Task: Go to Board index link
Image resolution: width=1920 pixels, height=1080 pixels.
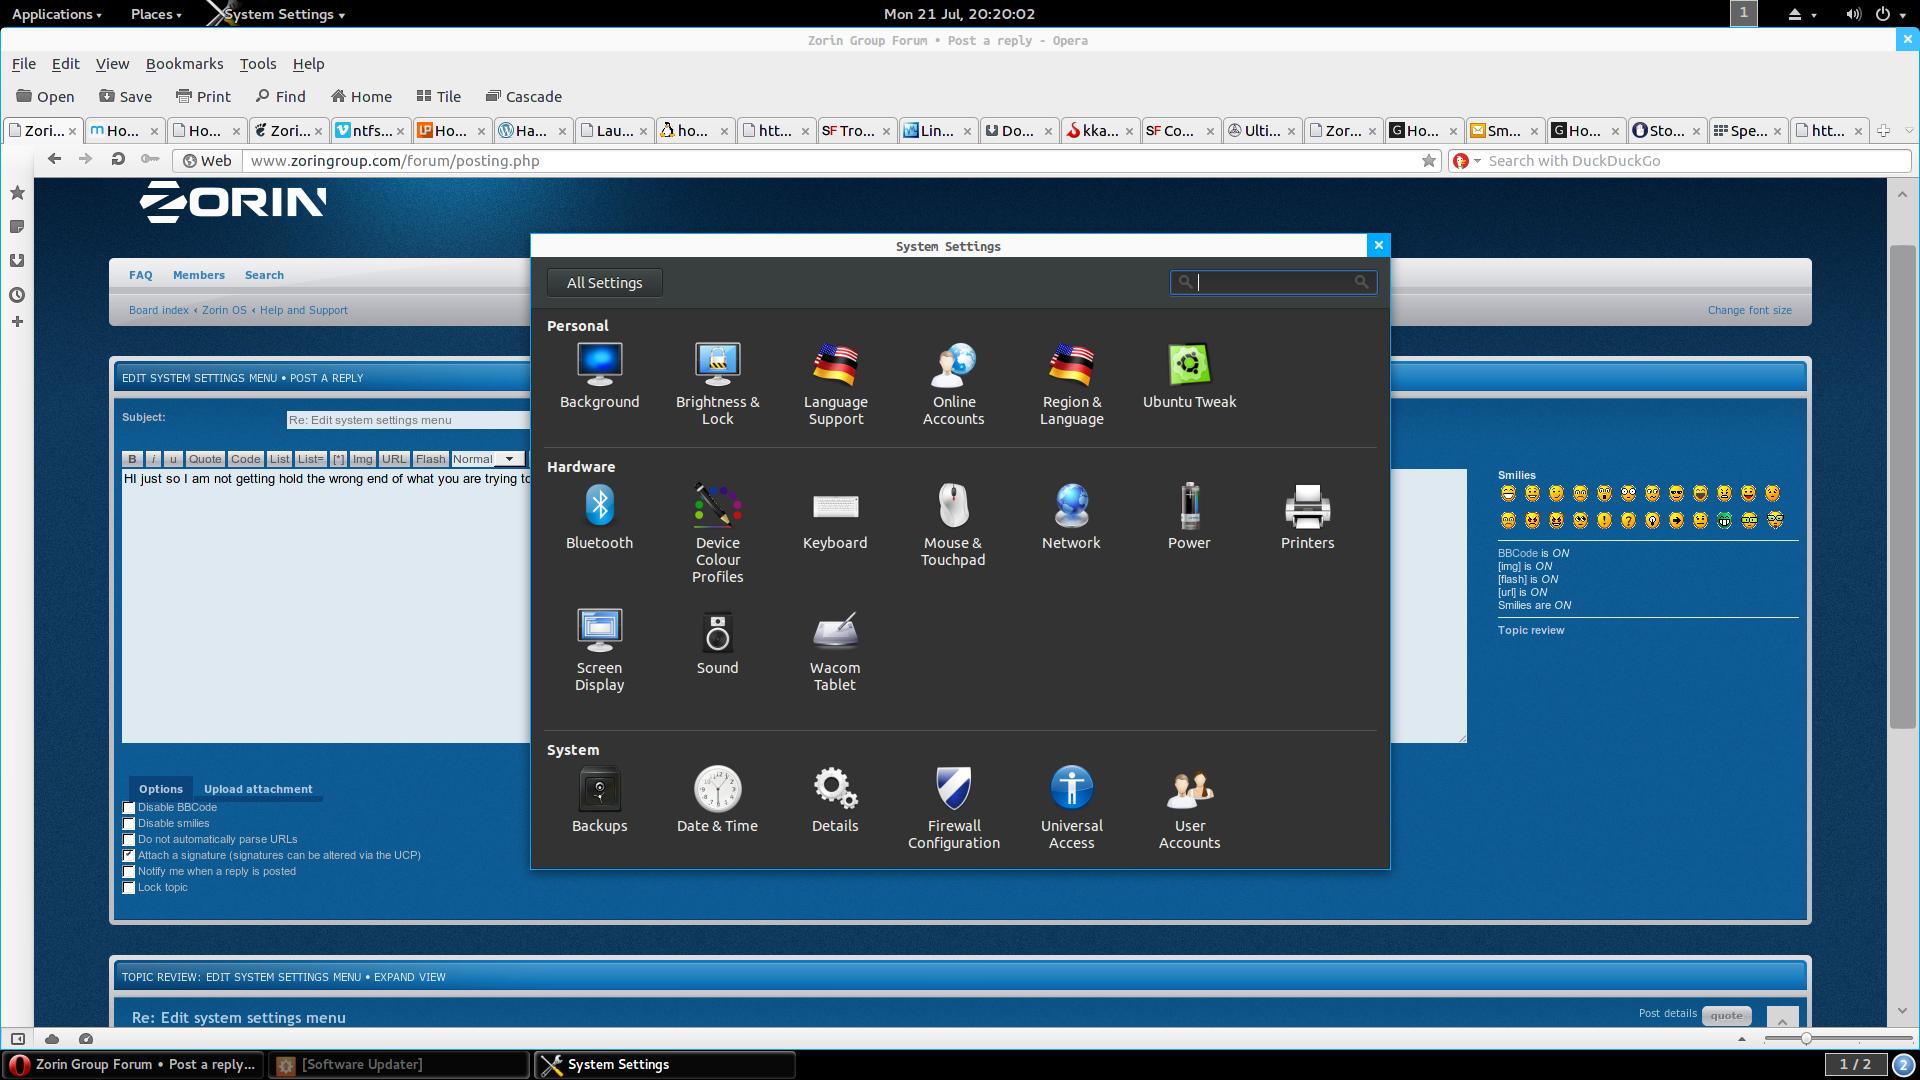Action: pos(158,310)
